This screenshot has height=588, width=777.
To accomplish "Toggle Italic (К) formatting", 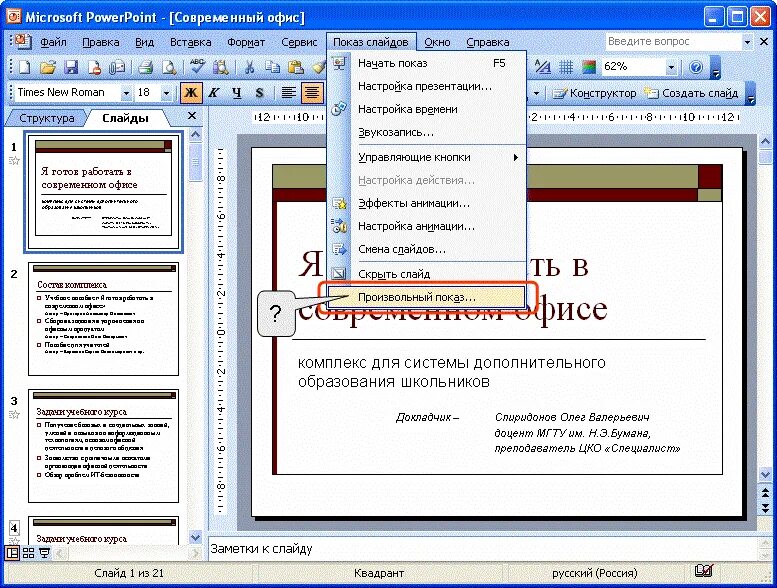I will pyautogui.click(x=214, y=93).
